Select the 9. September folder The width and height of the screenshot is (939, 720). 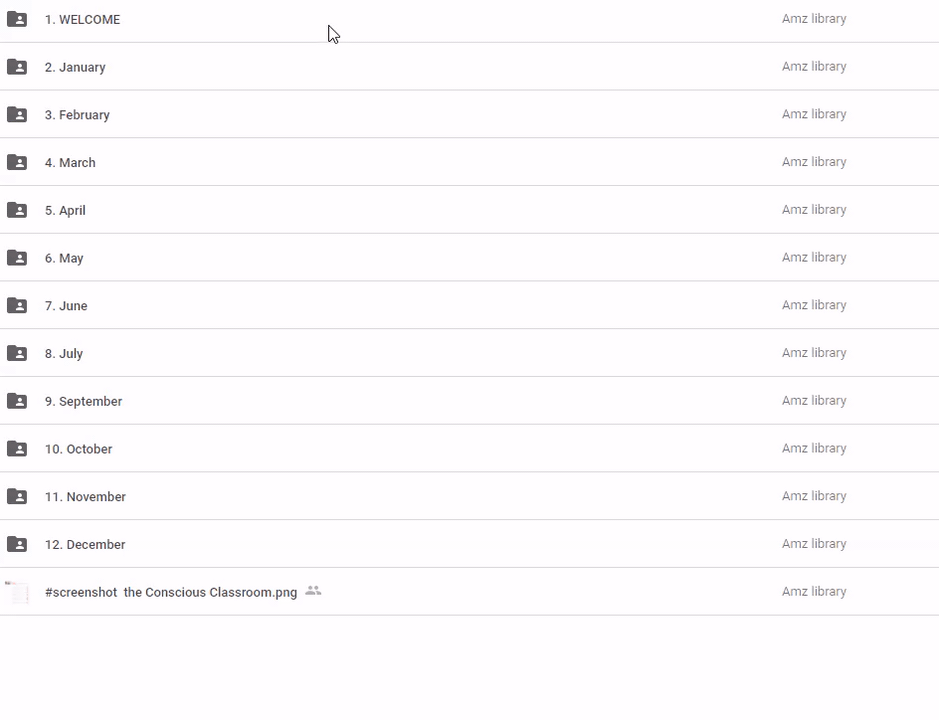pyautogui.click(x=83, y=401)
